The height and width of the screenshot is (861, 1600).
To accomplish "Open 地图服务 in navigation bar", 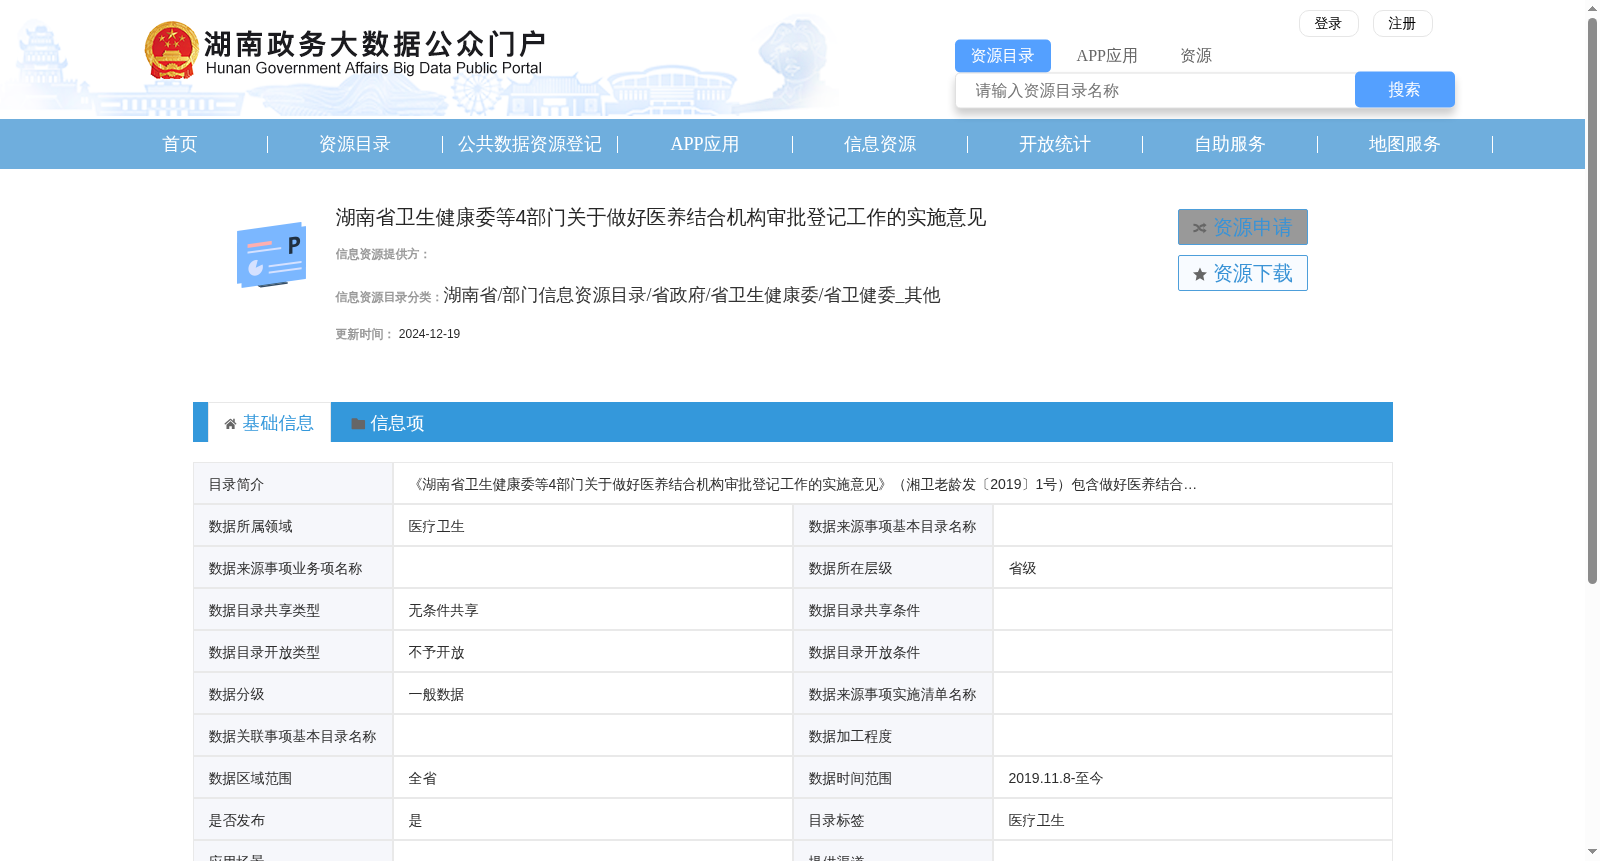I will tap(1405, 144).
